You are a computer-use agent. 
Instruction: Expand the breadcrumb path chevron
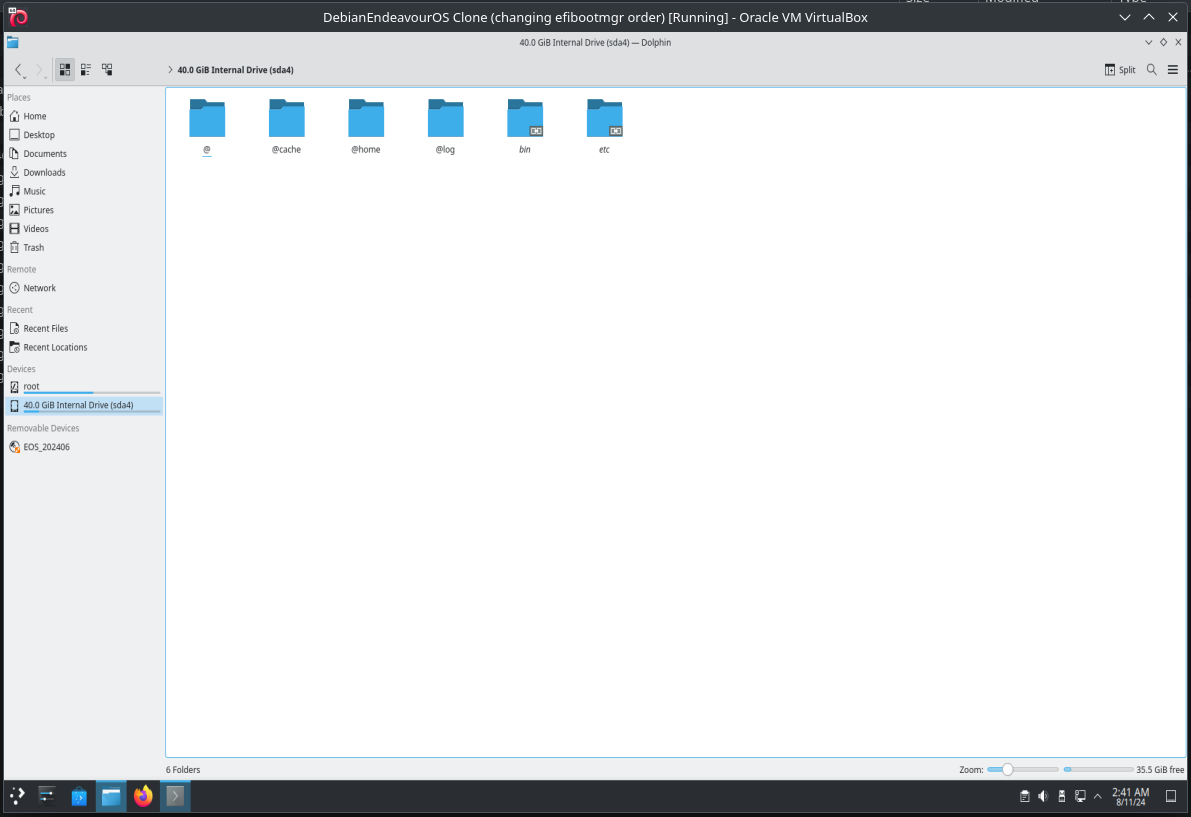click(171, 70)
